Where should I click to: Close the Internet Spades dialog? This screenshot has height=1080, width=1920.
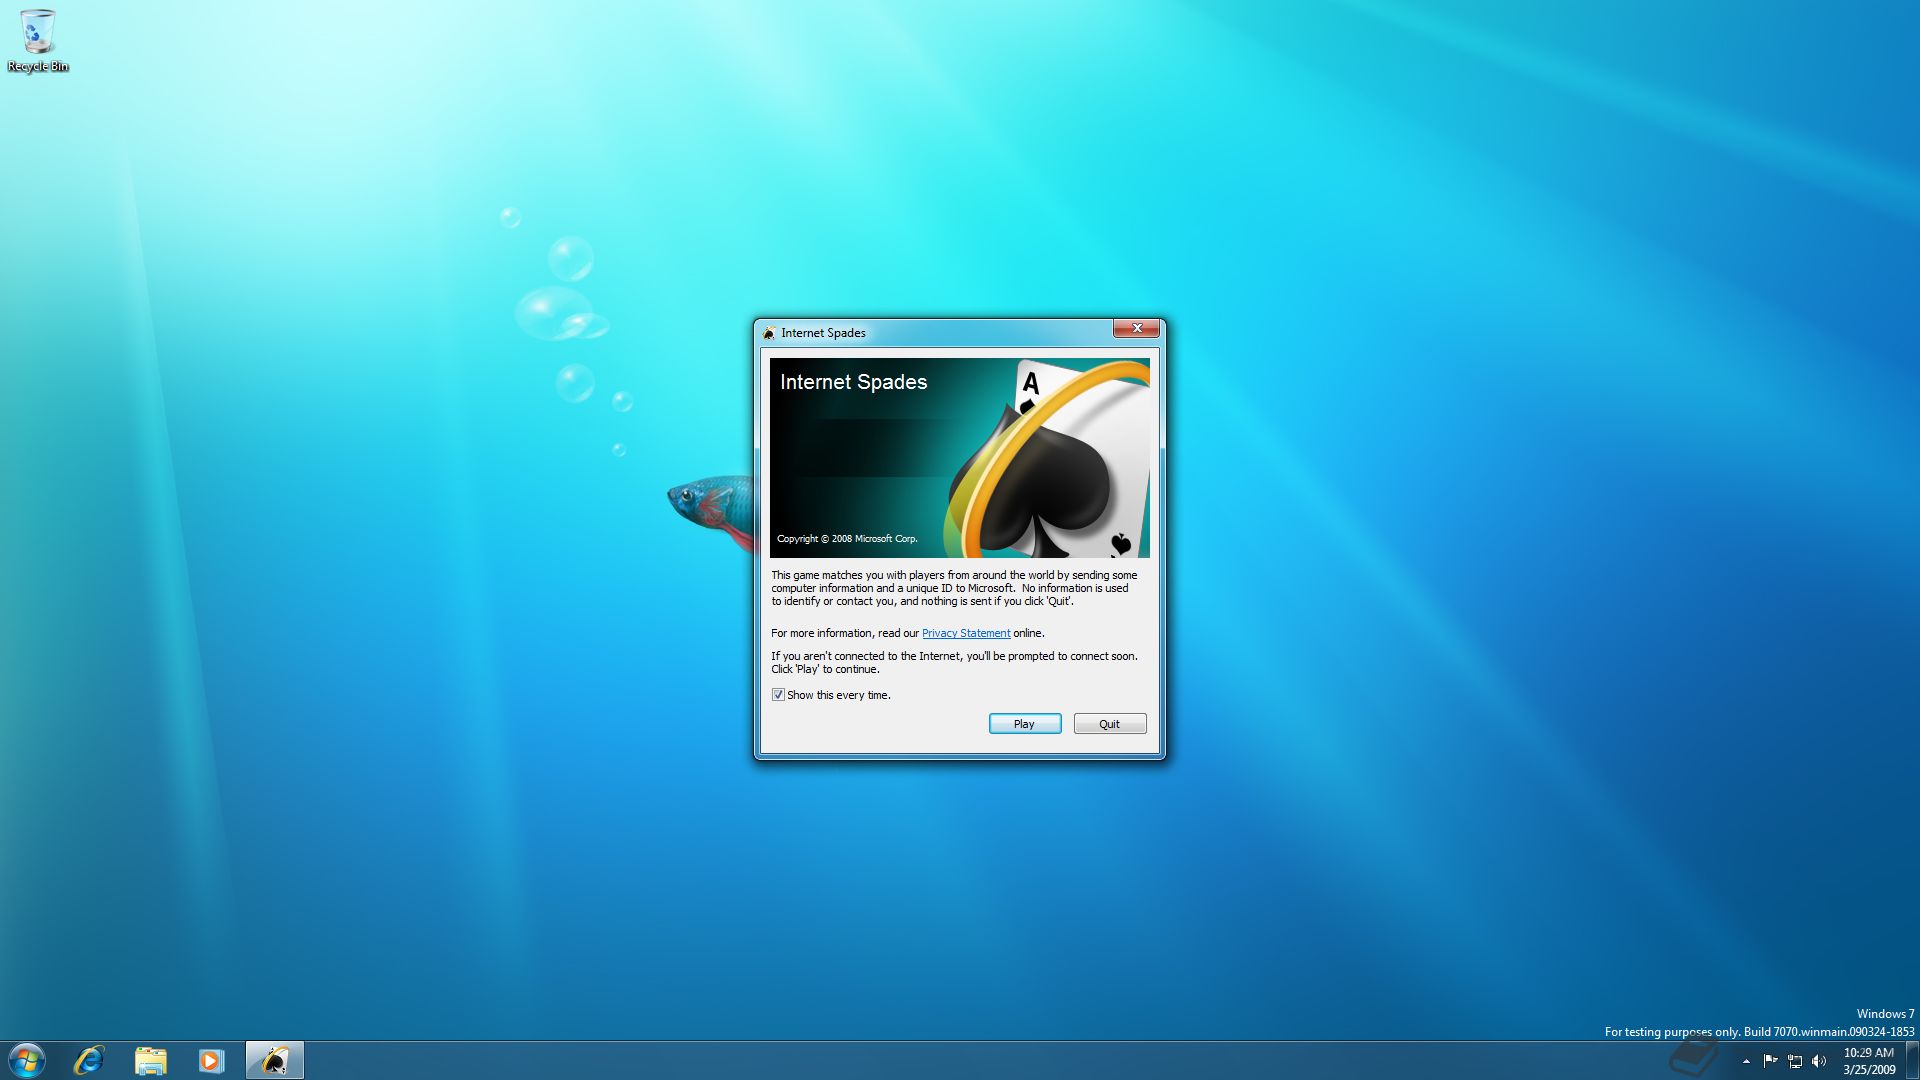(x=1136, y=328)
